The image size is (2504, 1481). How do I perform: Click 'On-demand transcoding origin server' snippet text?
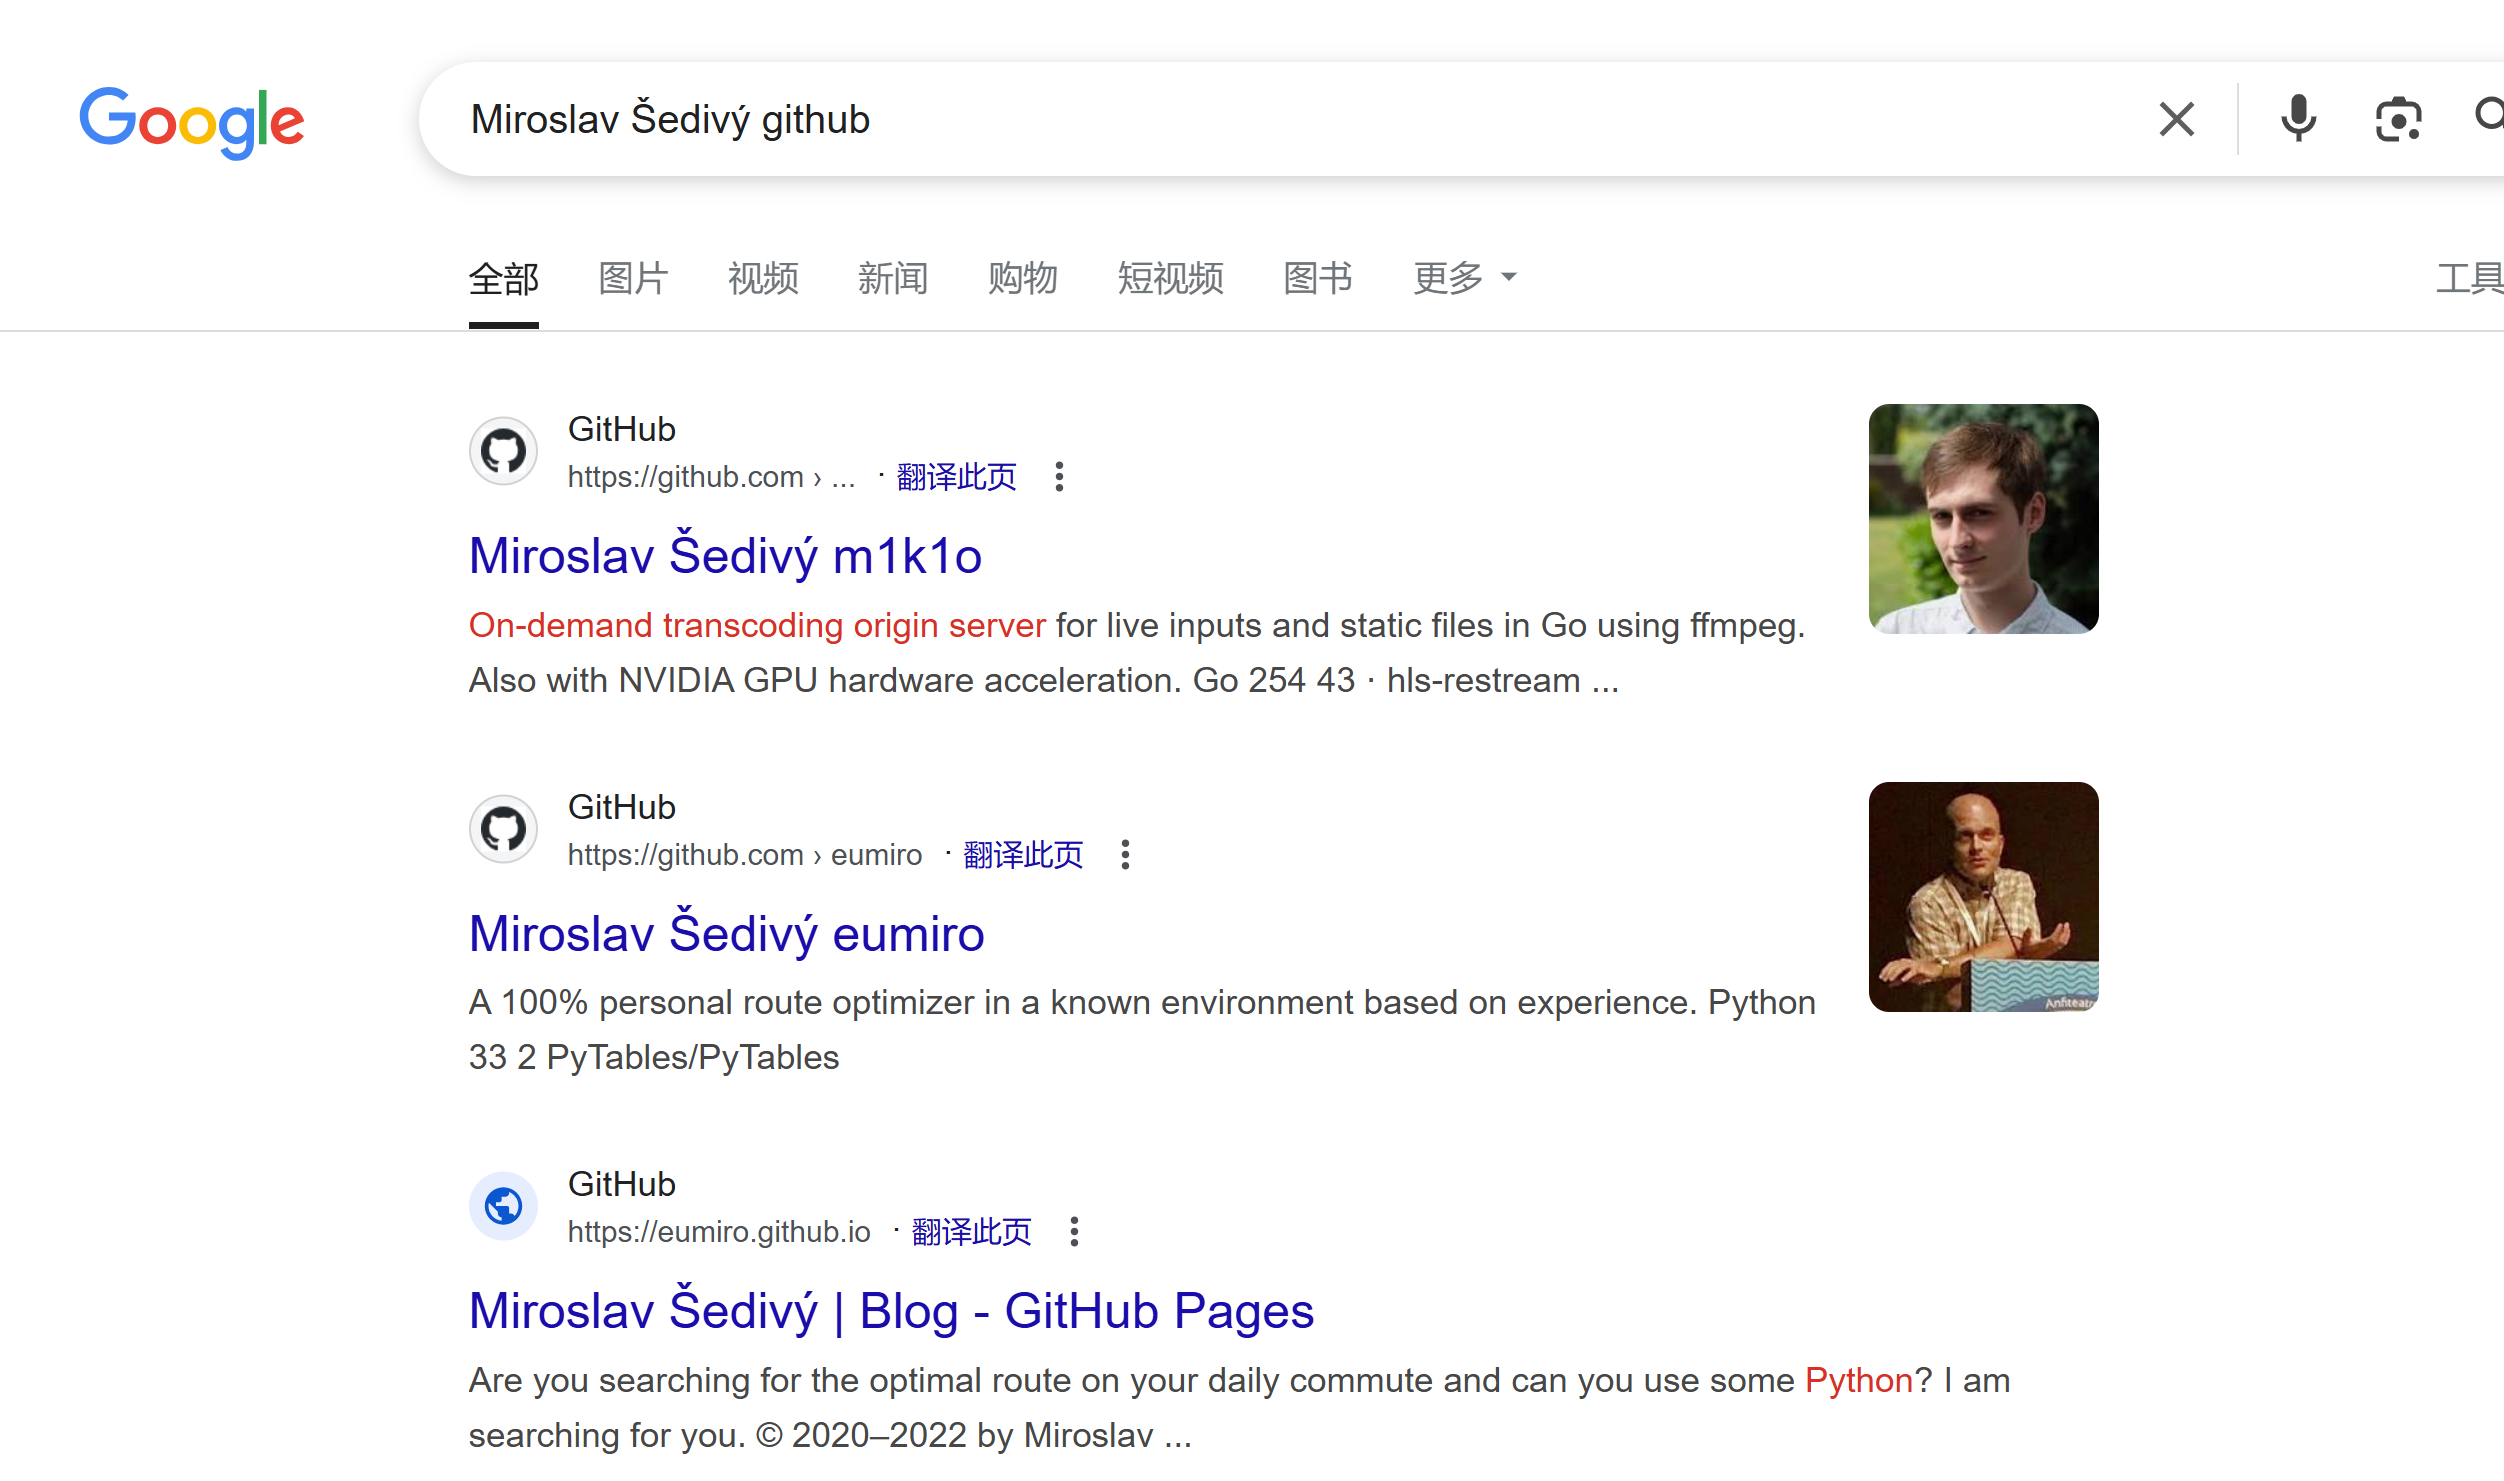coord(757,626)
